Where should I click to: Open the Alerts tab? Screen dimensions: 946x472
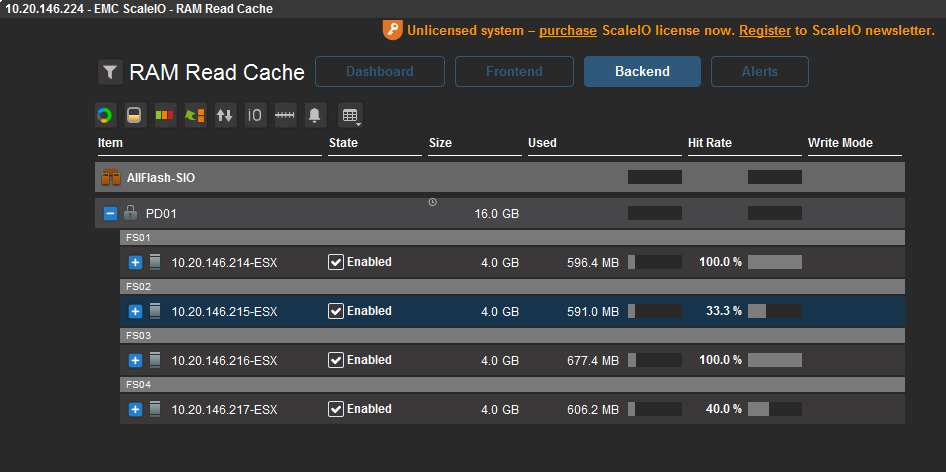point(760,71)
